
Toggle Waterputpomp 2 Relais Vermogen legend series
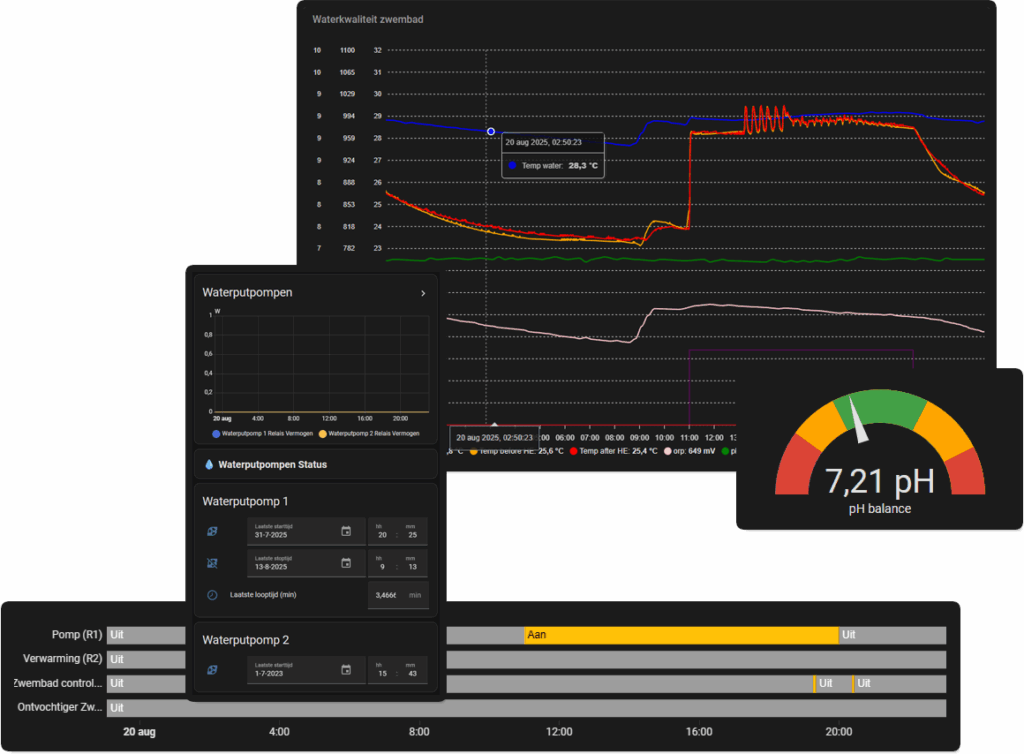point(370,433)
